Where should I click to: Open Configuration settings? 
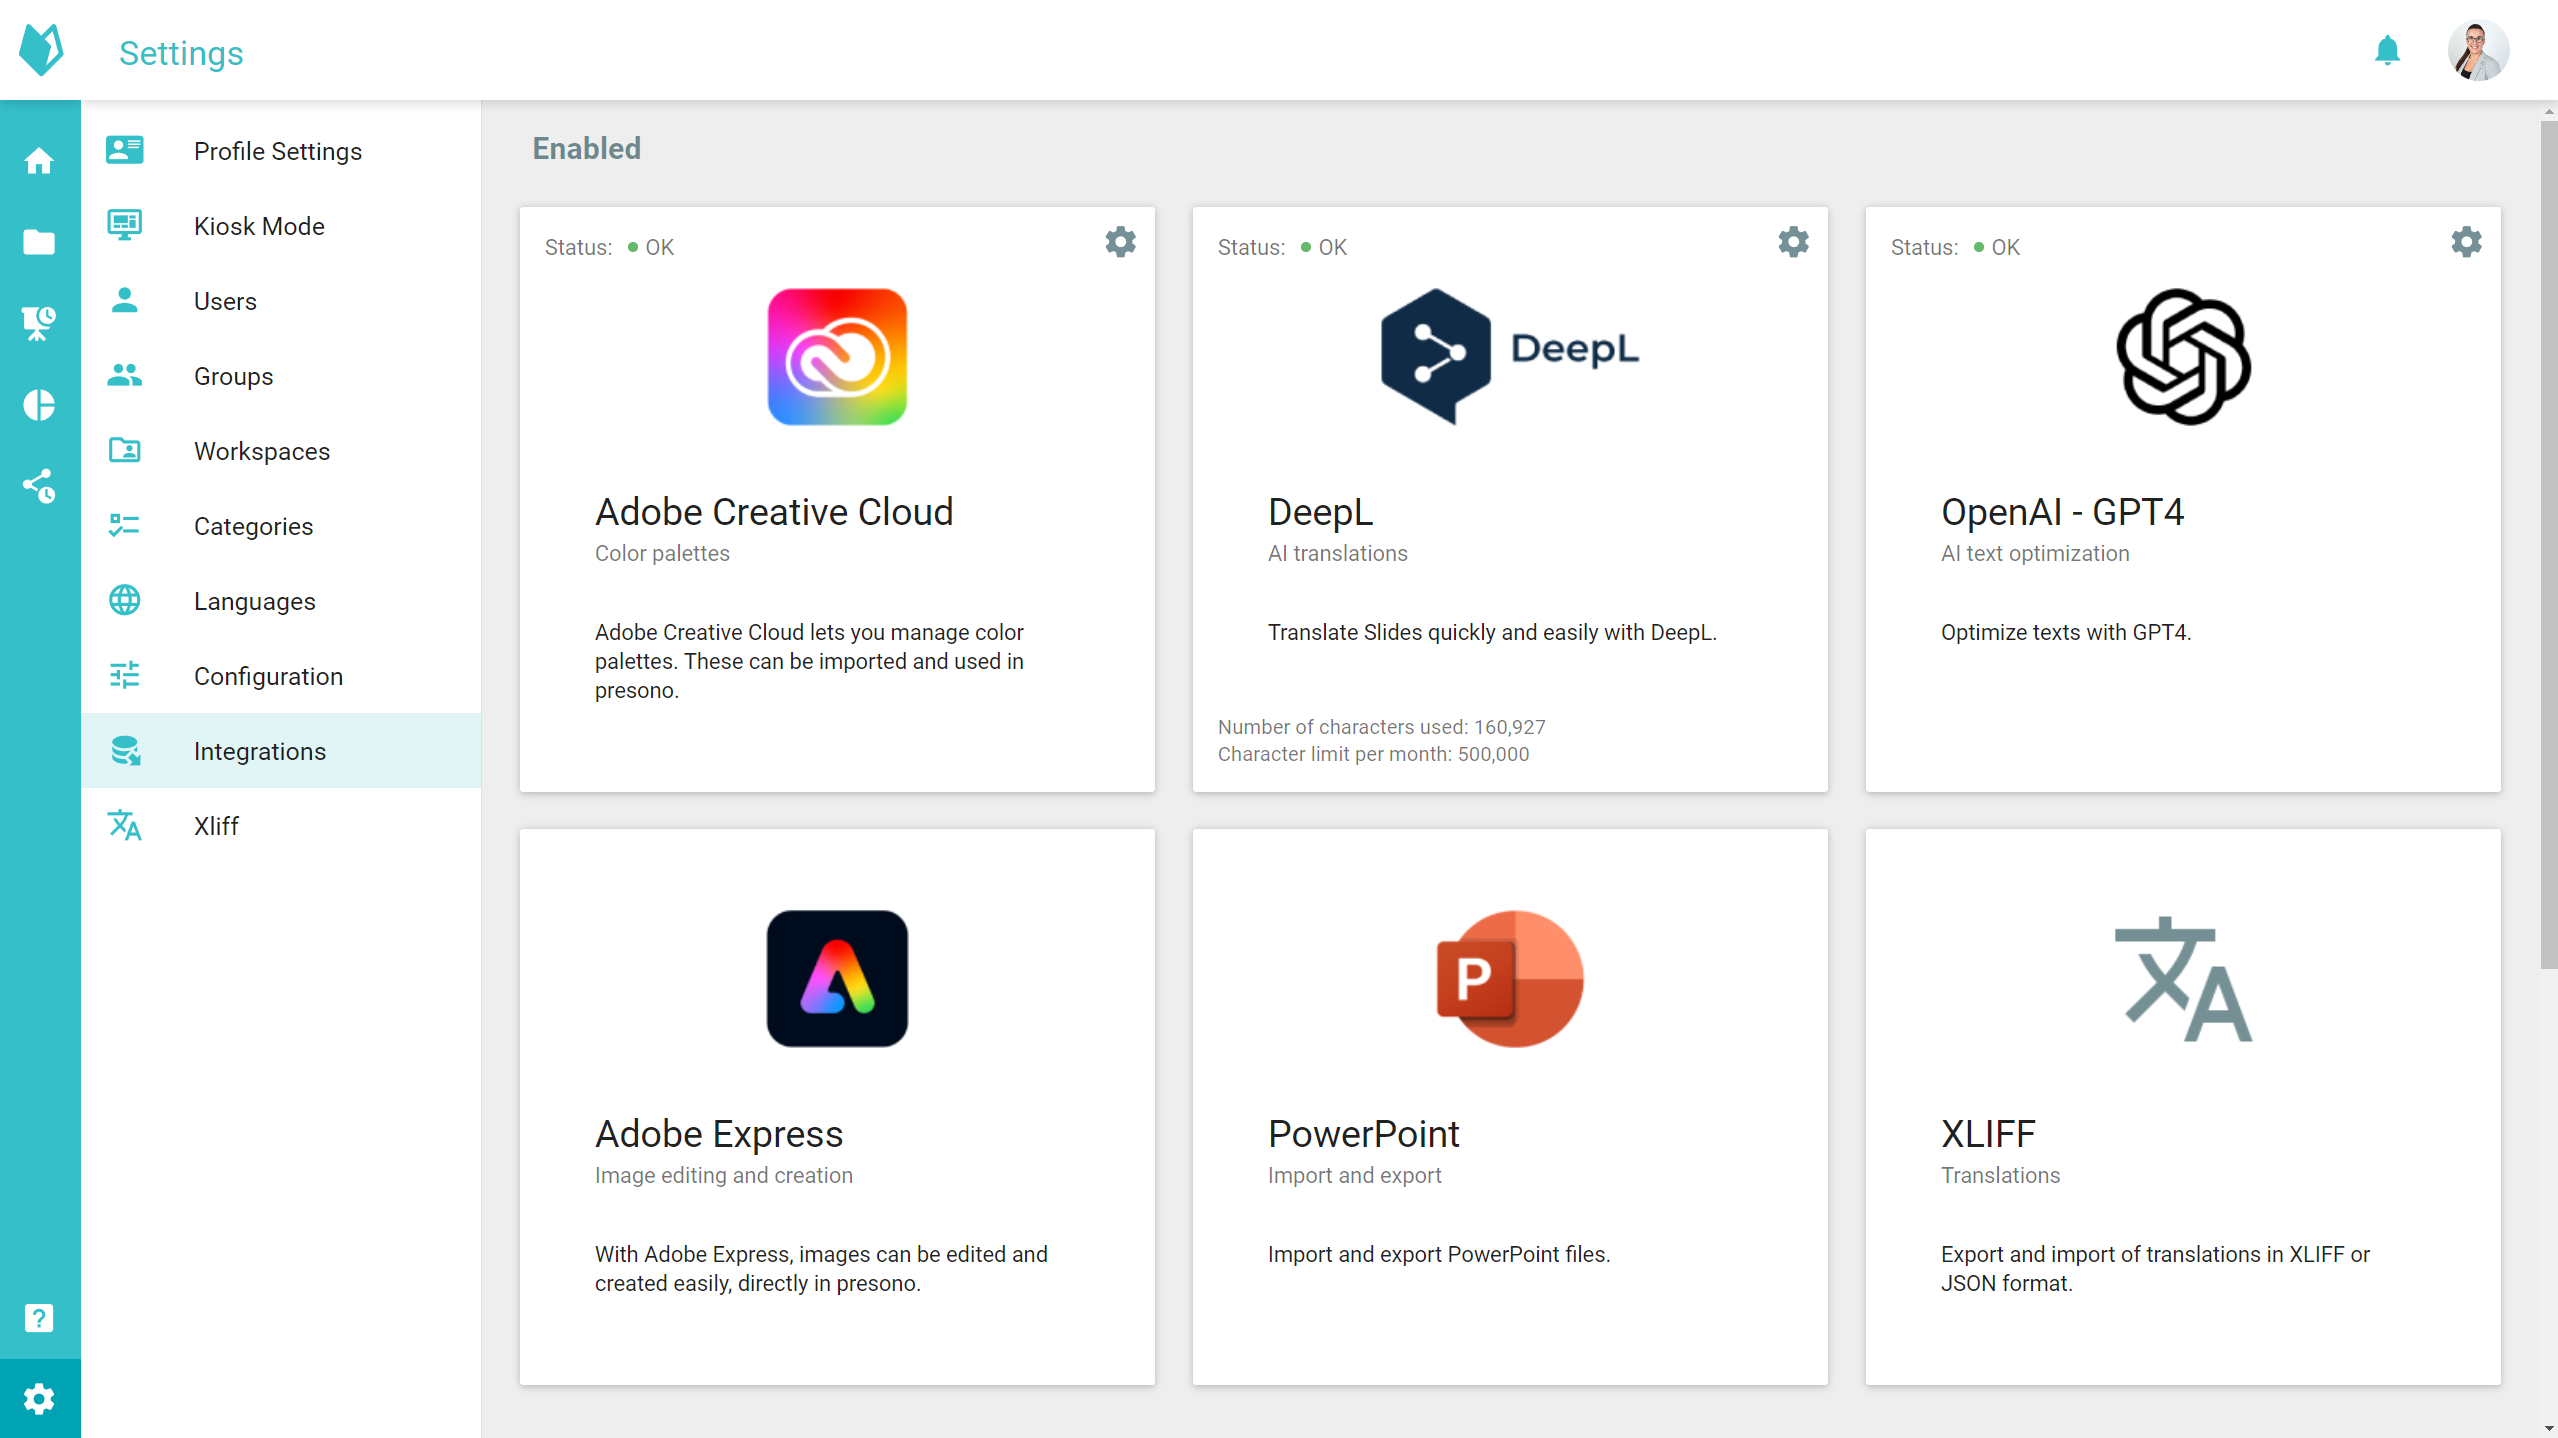point(281,675)
